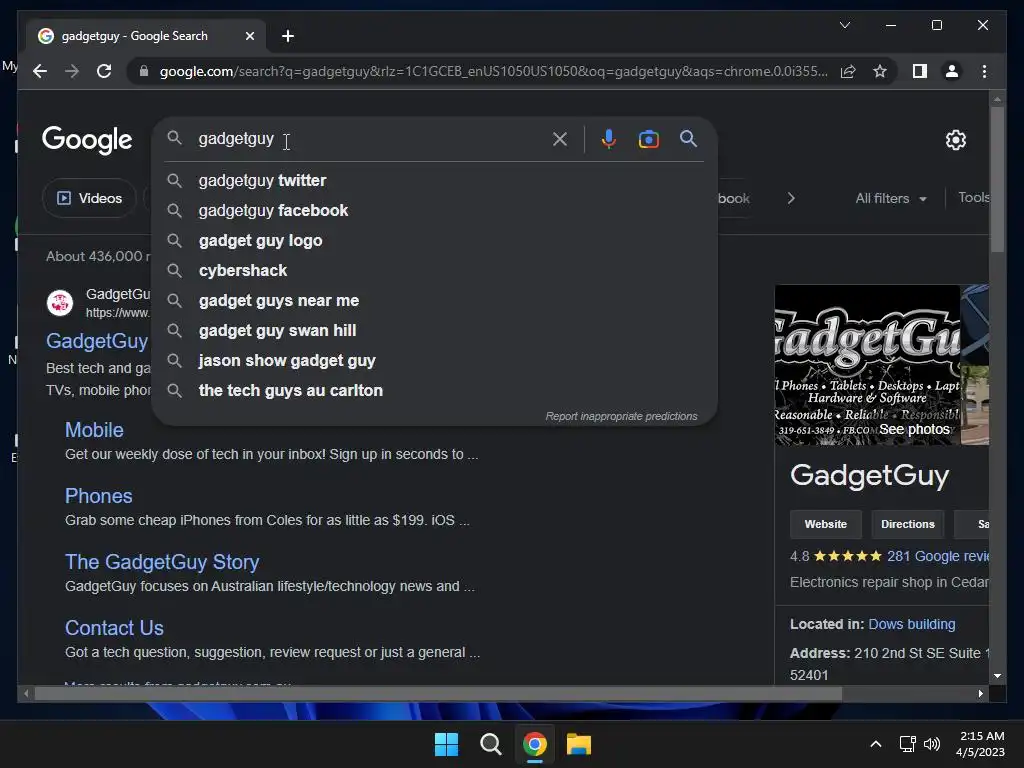
Task: Open File Explorer from taskbar
Action: (579, 744)
